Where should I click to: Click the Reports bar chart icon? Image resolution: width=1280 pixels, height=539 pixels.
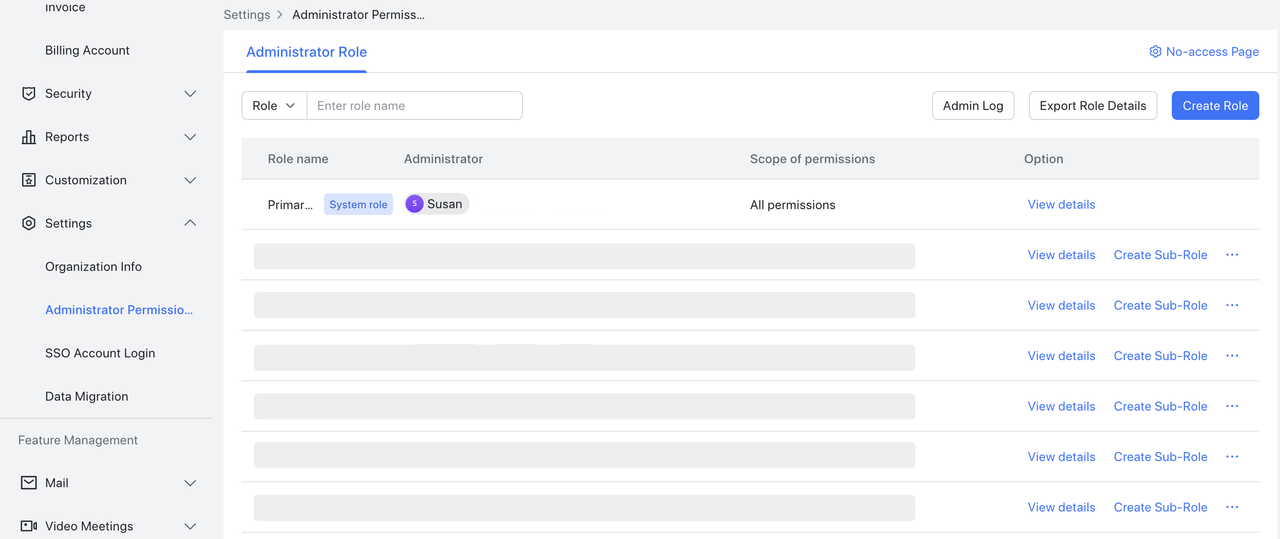click(29, 137)
